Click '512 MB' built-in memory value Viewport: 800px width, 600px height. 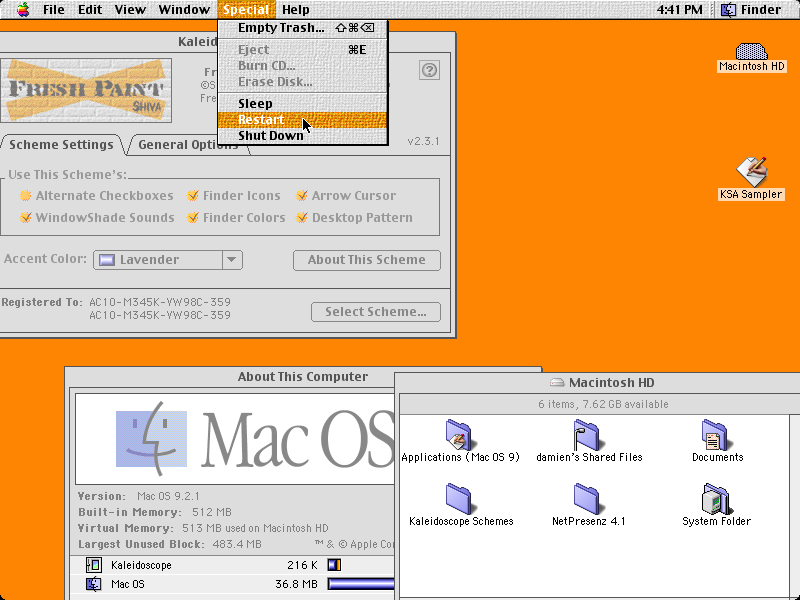point(212,512)
